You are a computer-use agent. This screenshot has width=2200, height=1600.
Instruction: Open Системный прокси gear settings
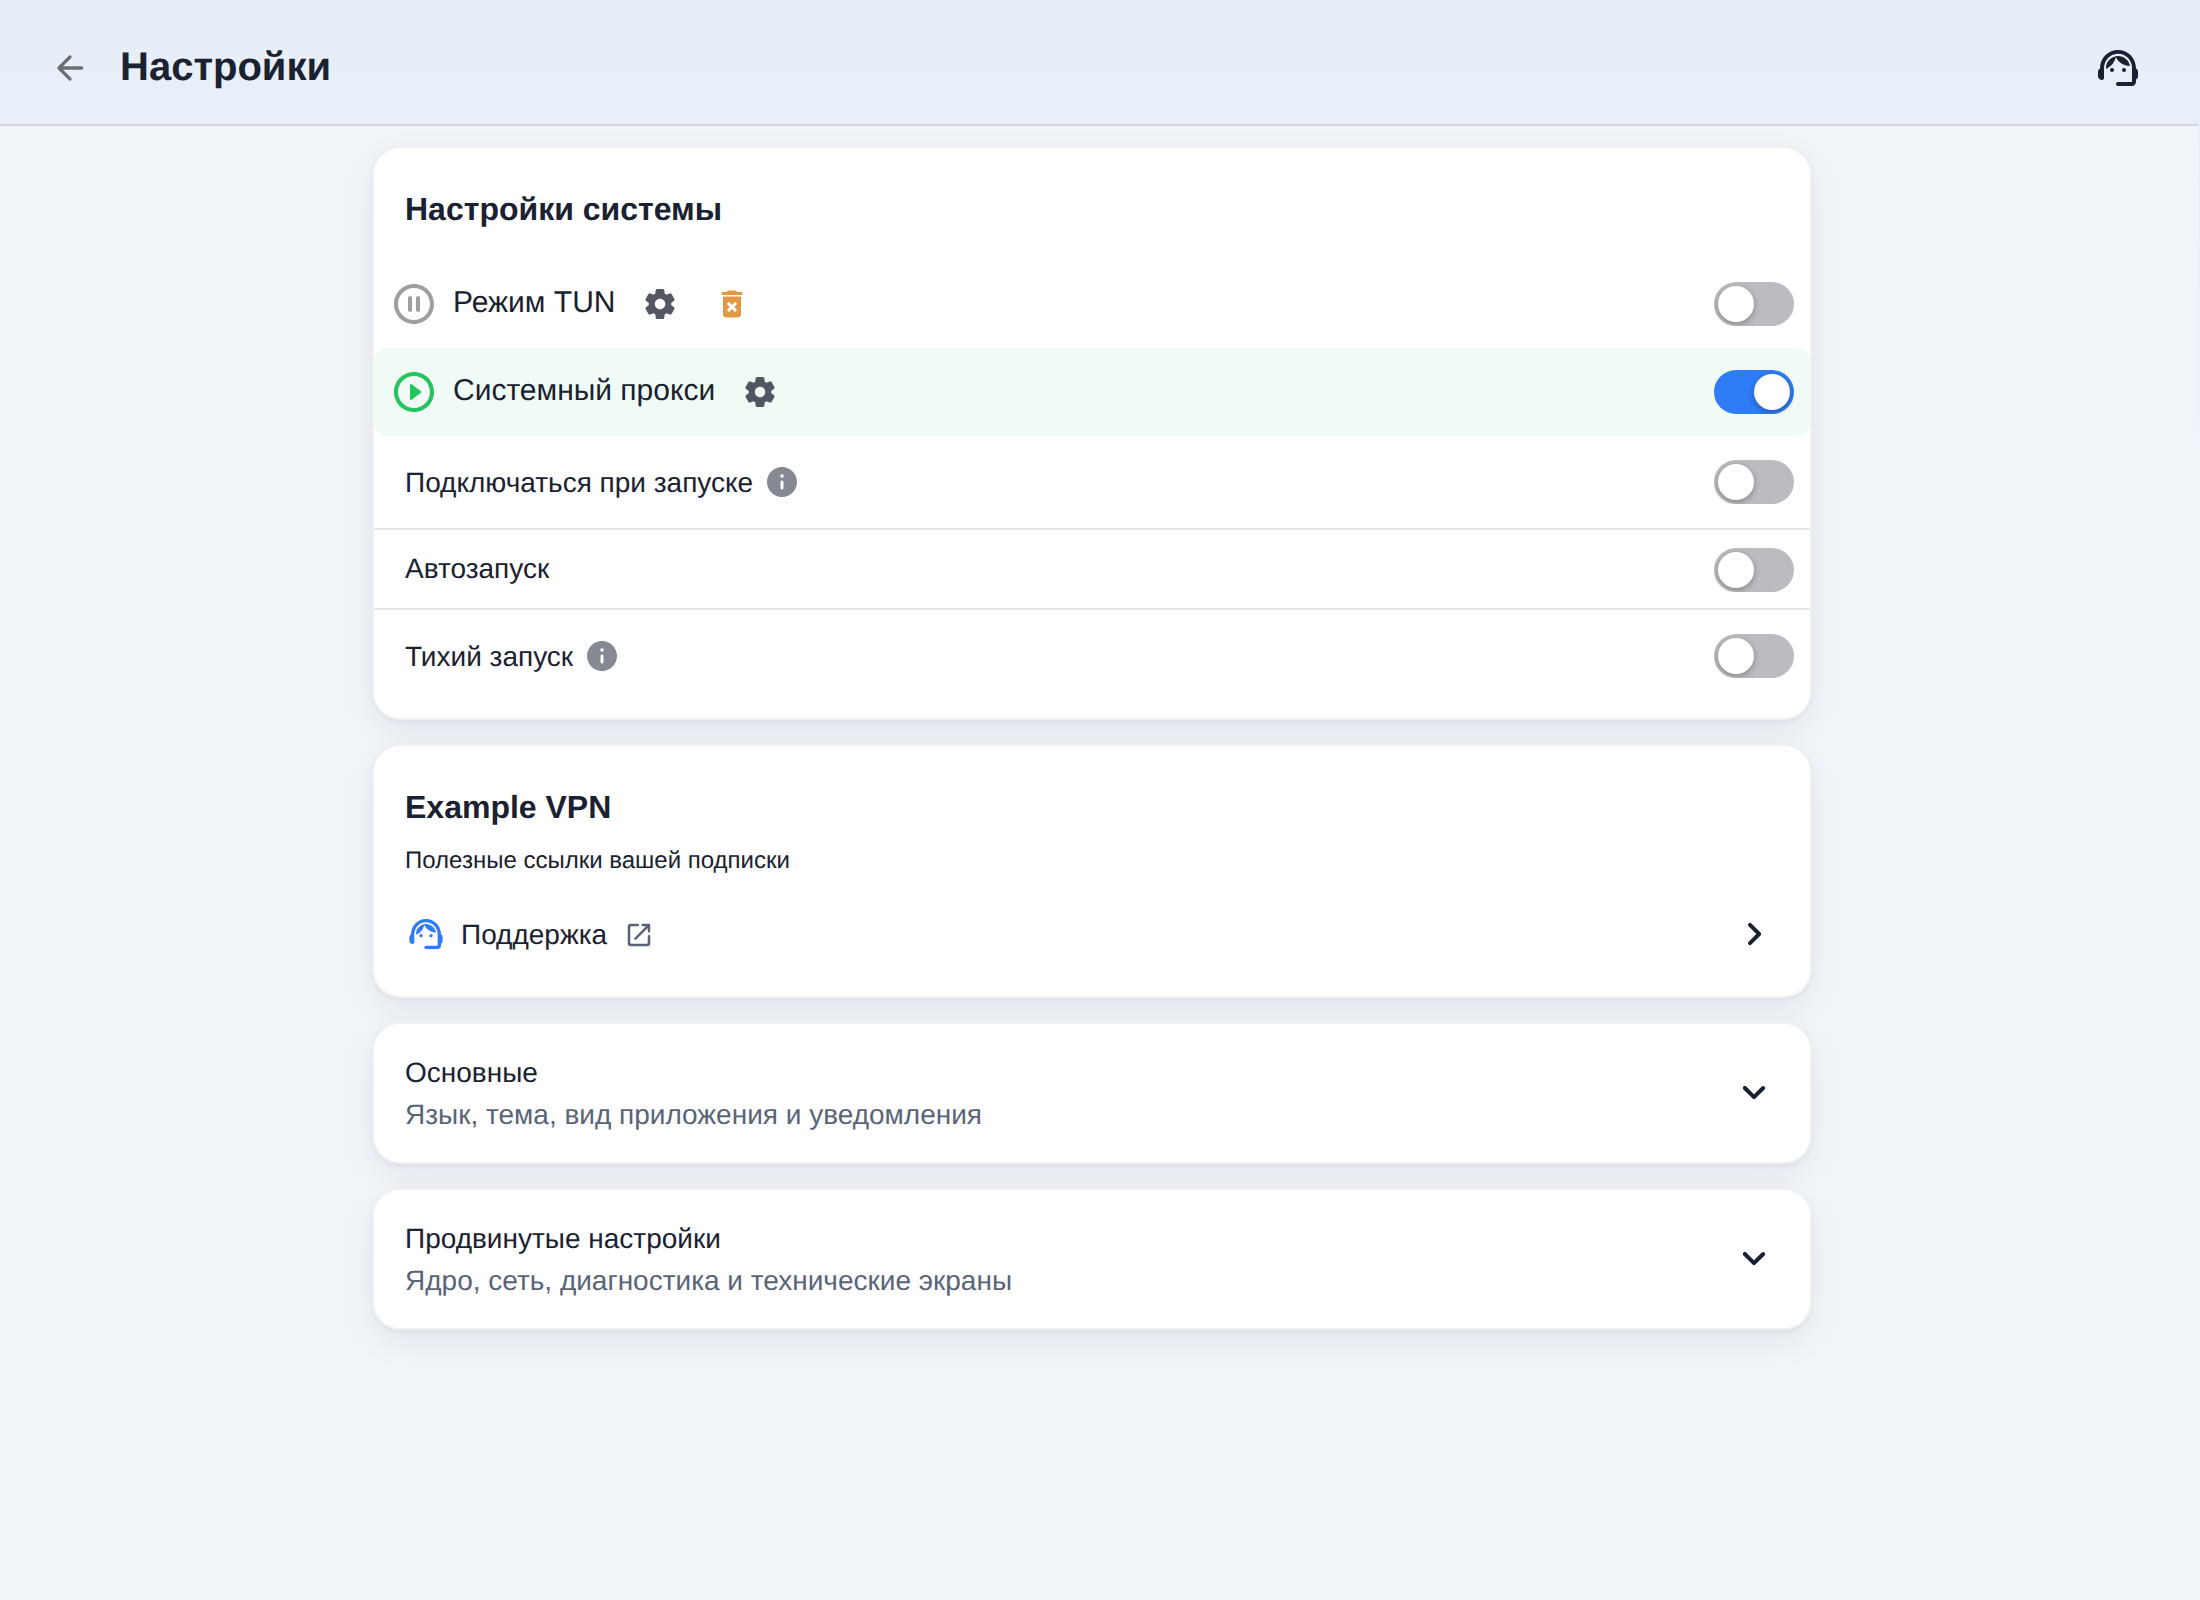(x=760, y=392)
